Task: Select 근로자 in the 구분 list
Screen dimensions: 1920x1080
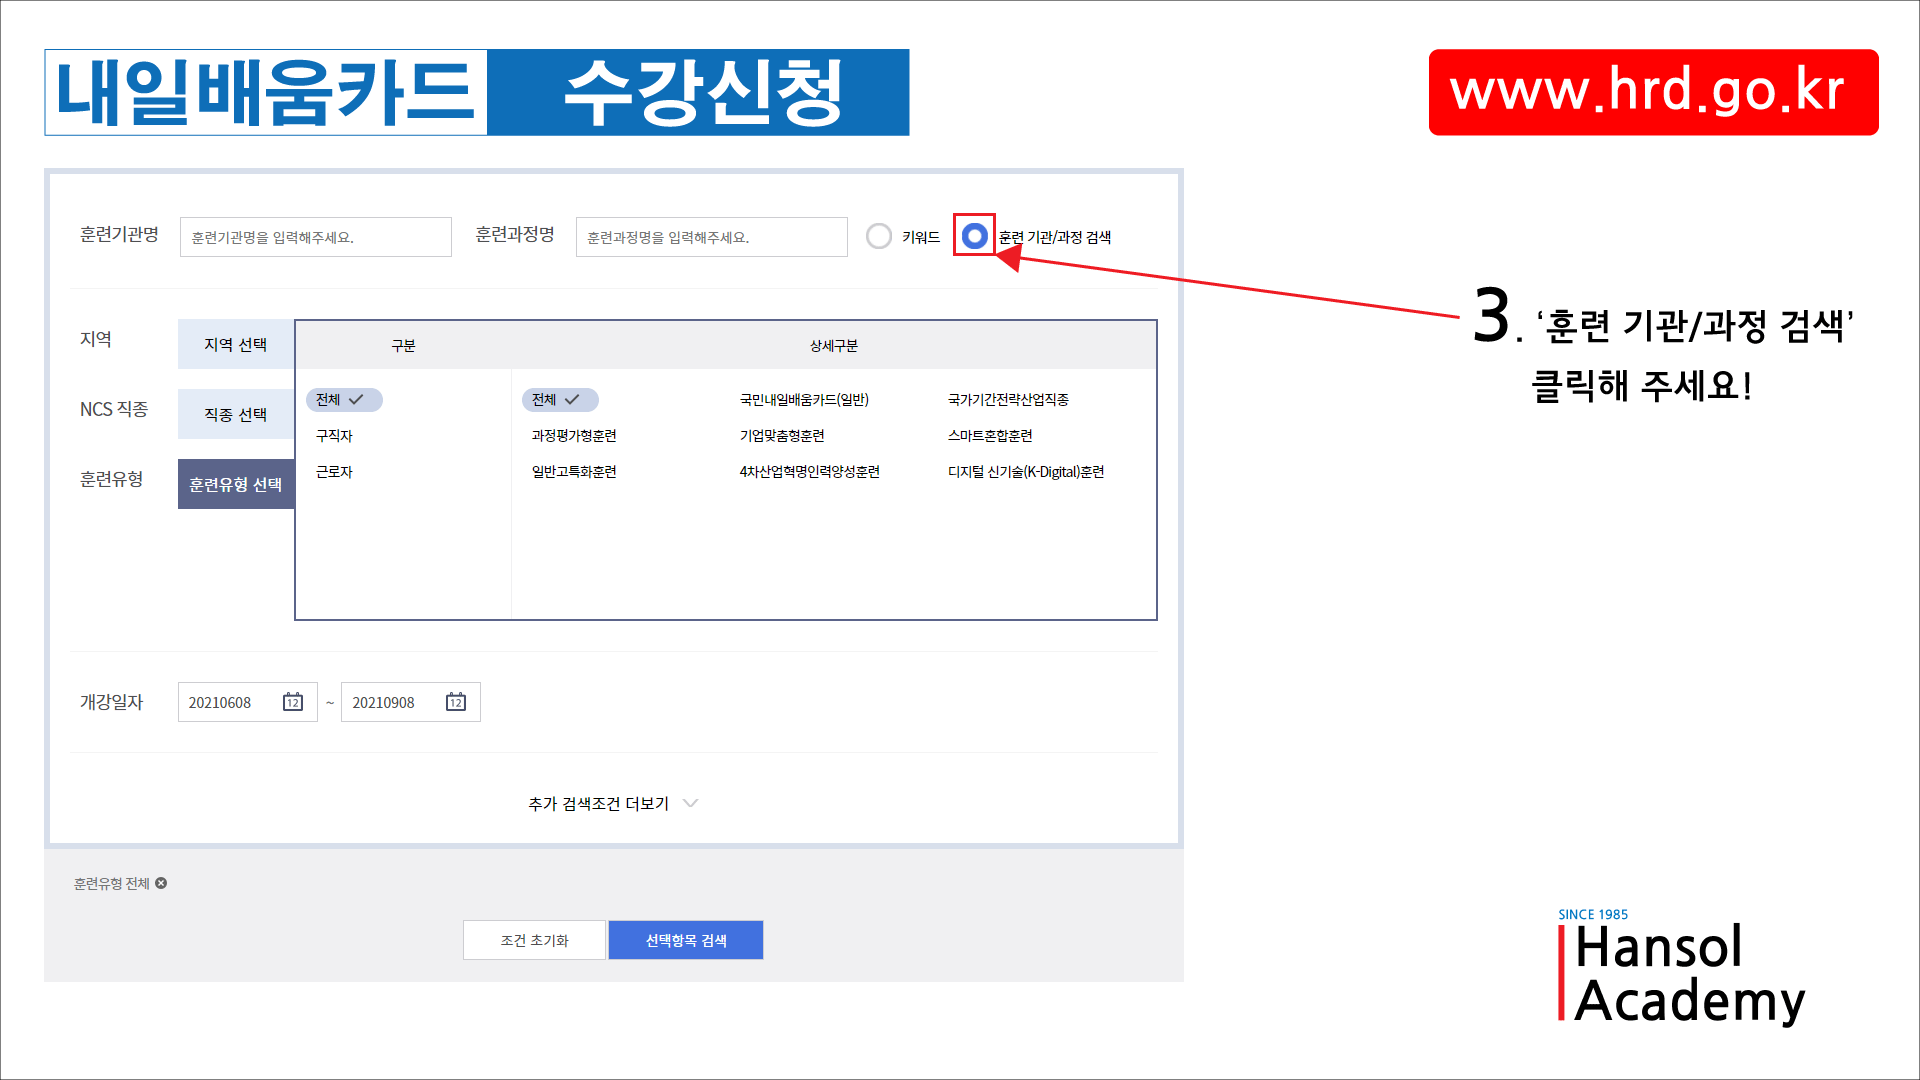Action: (x=334, y=472)
